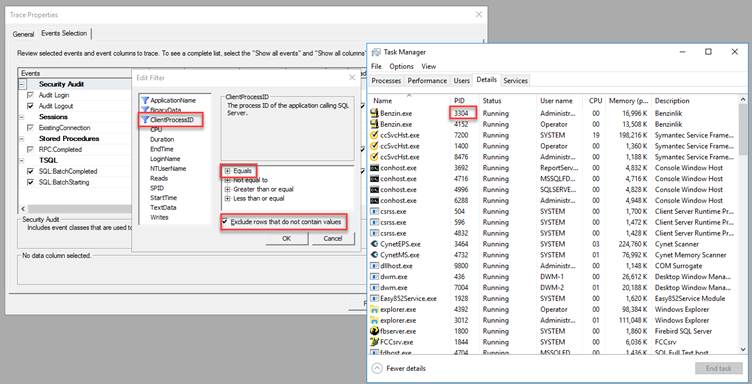Switch to the Performance tab
Screen dimensions: 752x384
(427, 81)
